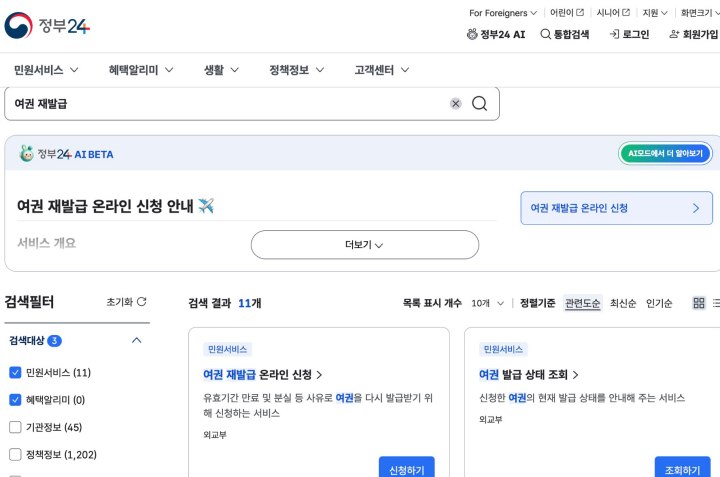The height and width of the screenshot is (477, 720).
Task: Open 여권 재발급 온라인 신청 result title
Action: [x=262, y=375]
